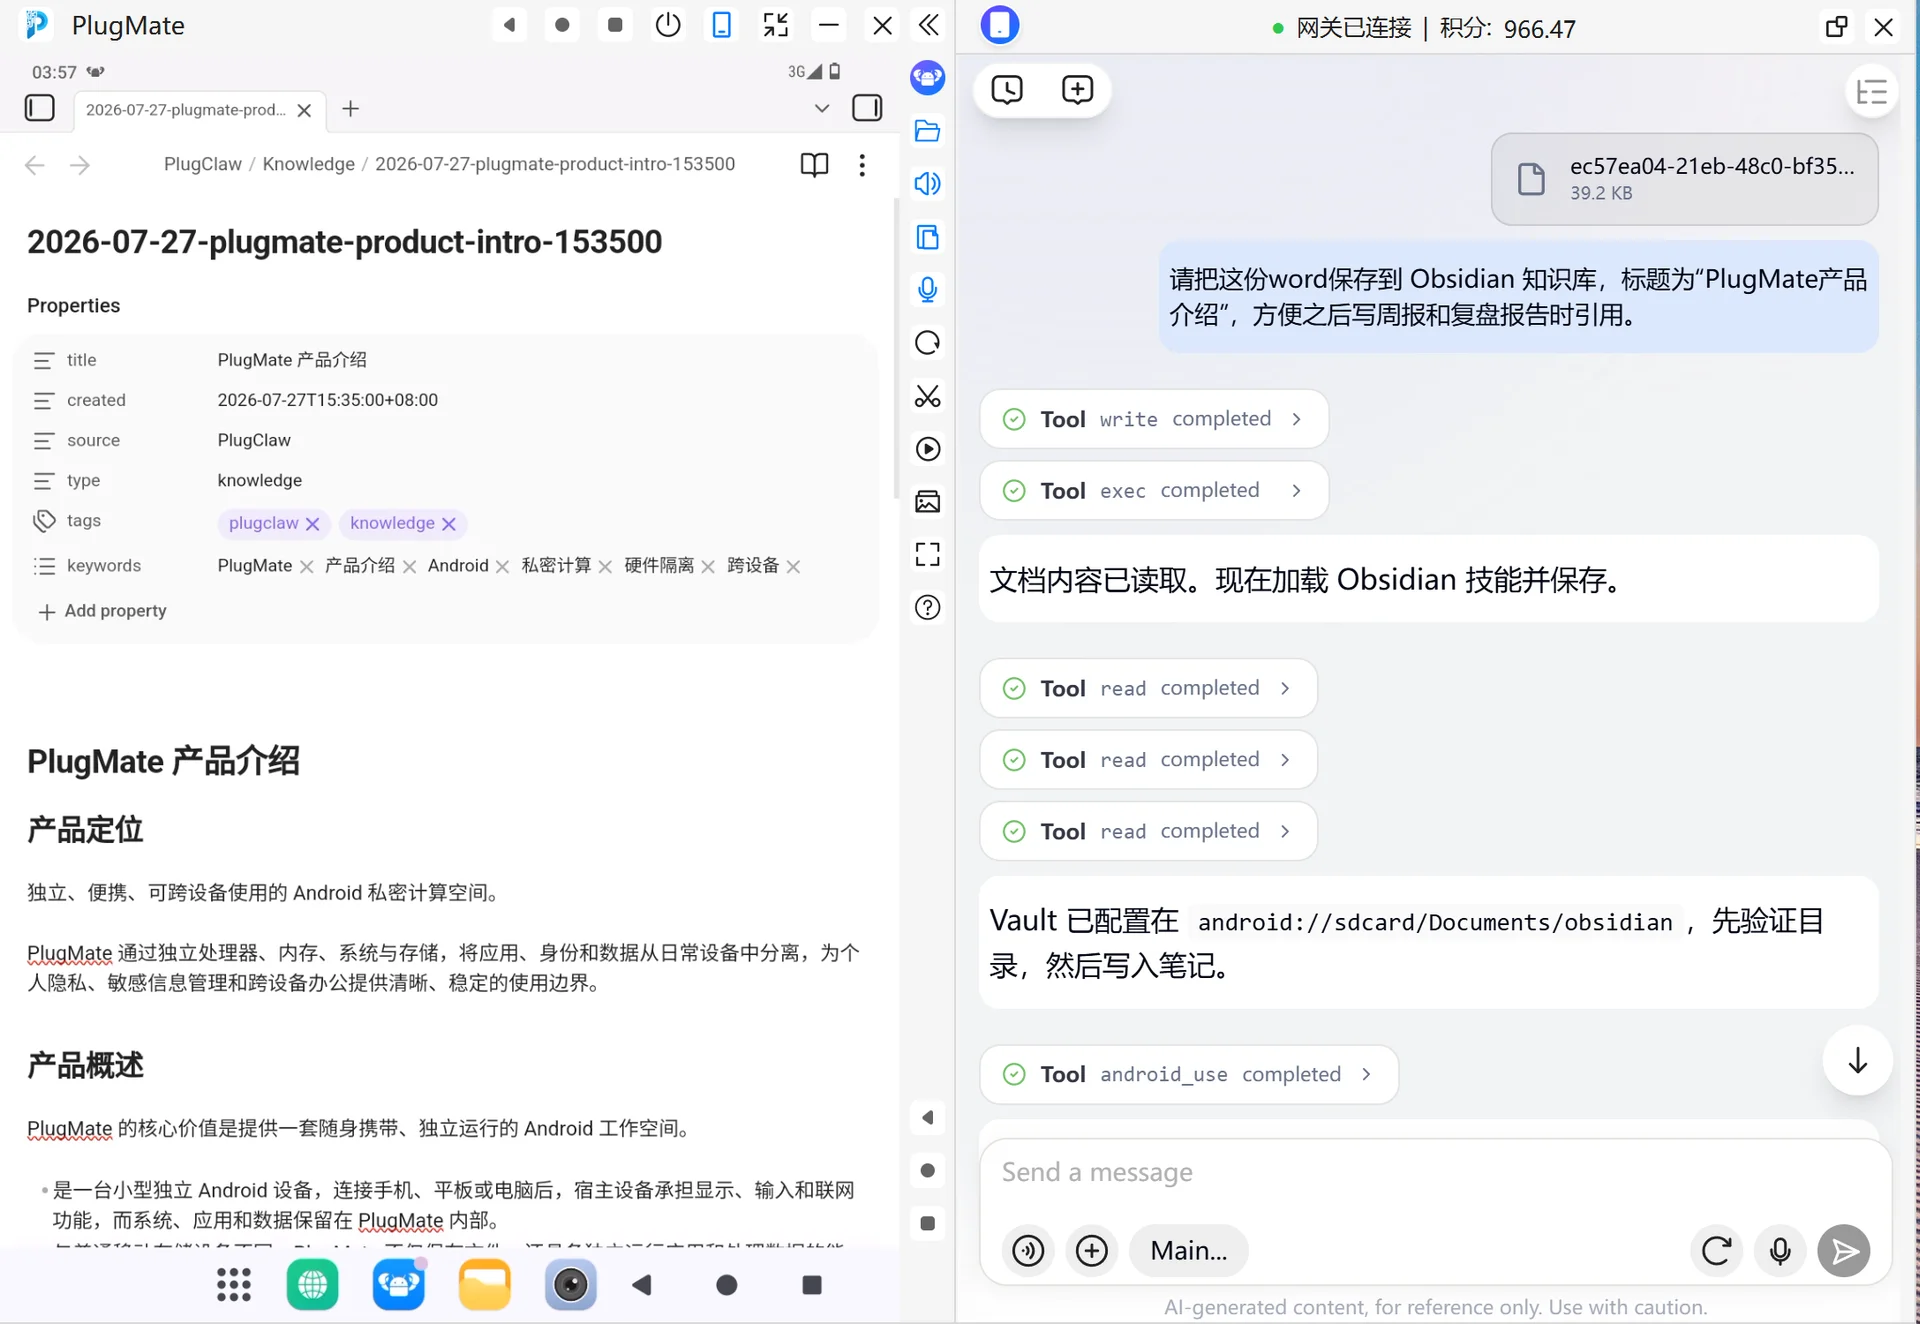The image size is (1920, 1324).
Task: Expand the Tool write completed entry
Action: (x=1154, y=419)
